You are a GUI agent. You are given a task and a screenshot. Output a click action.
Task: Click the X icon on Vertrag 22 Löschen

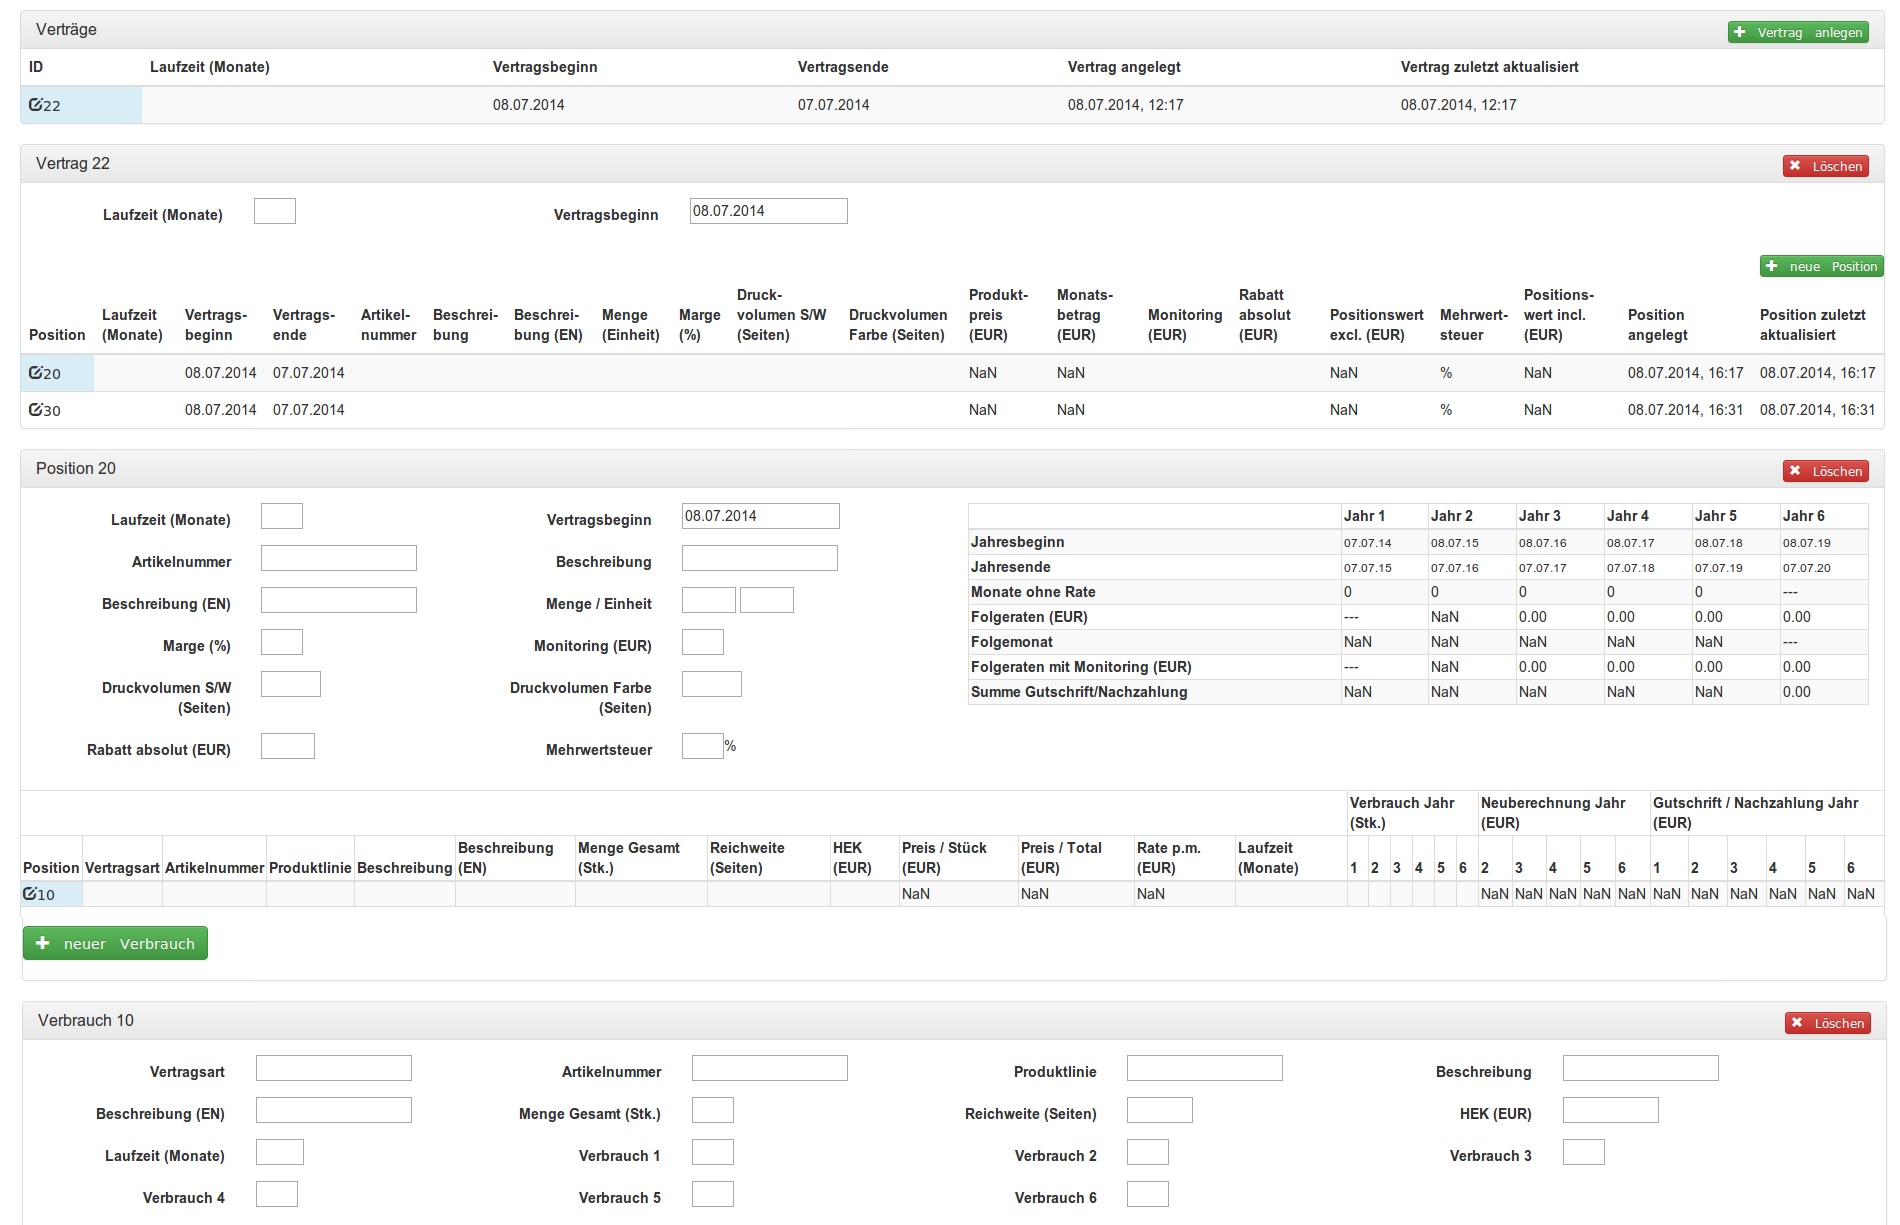[1796, 166]
